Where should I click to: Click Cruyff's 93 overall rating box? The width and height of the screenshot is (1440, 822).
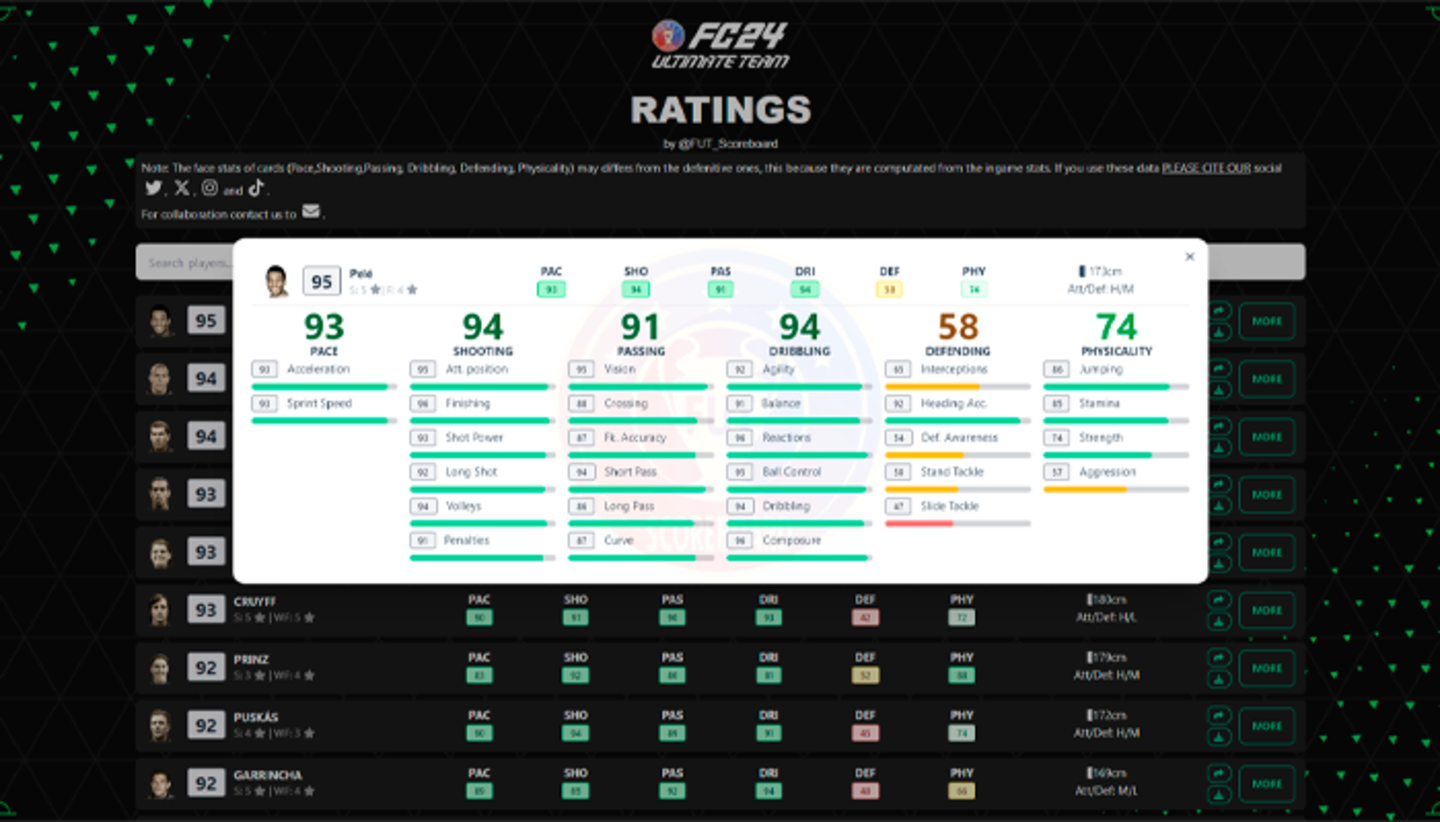point(206,610)
